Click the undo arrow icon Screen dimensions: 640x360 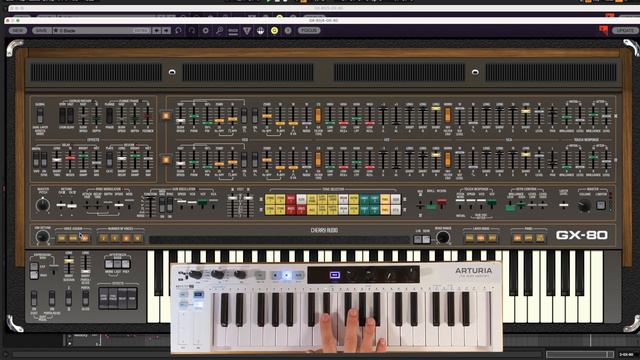point(178,31)
